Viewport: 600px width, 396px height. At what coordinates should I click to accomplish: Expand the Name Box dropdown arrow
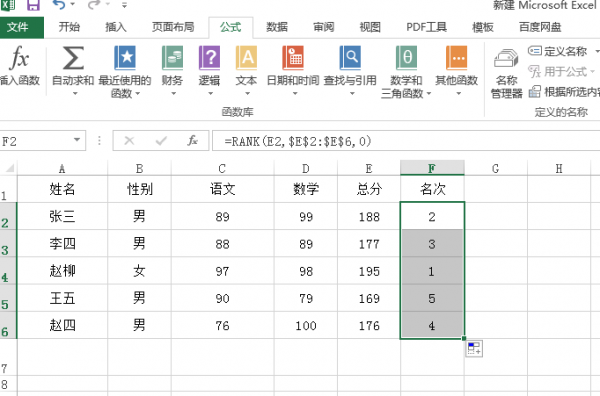(77, 140)
